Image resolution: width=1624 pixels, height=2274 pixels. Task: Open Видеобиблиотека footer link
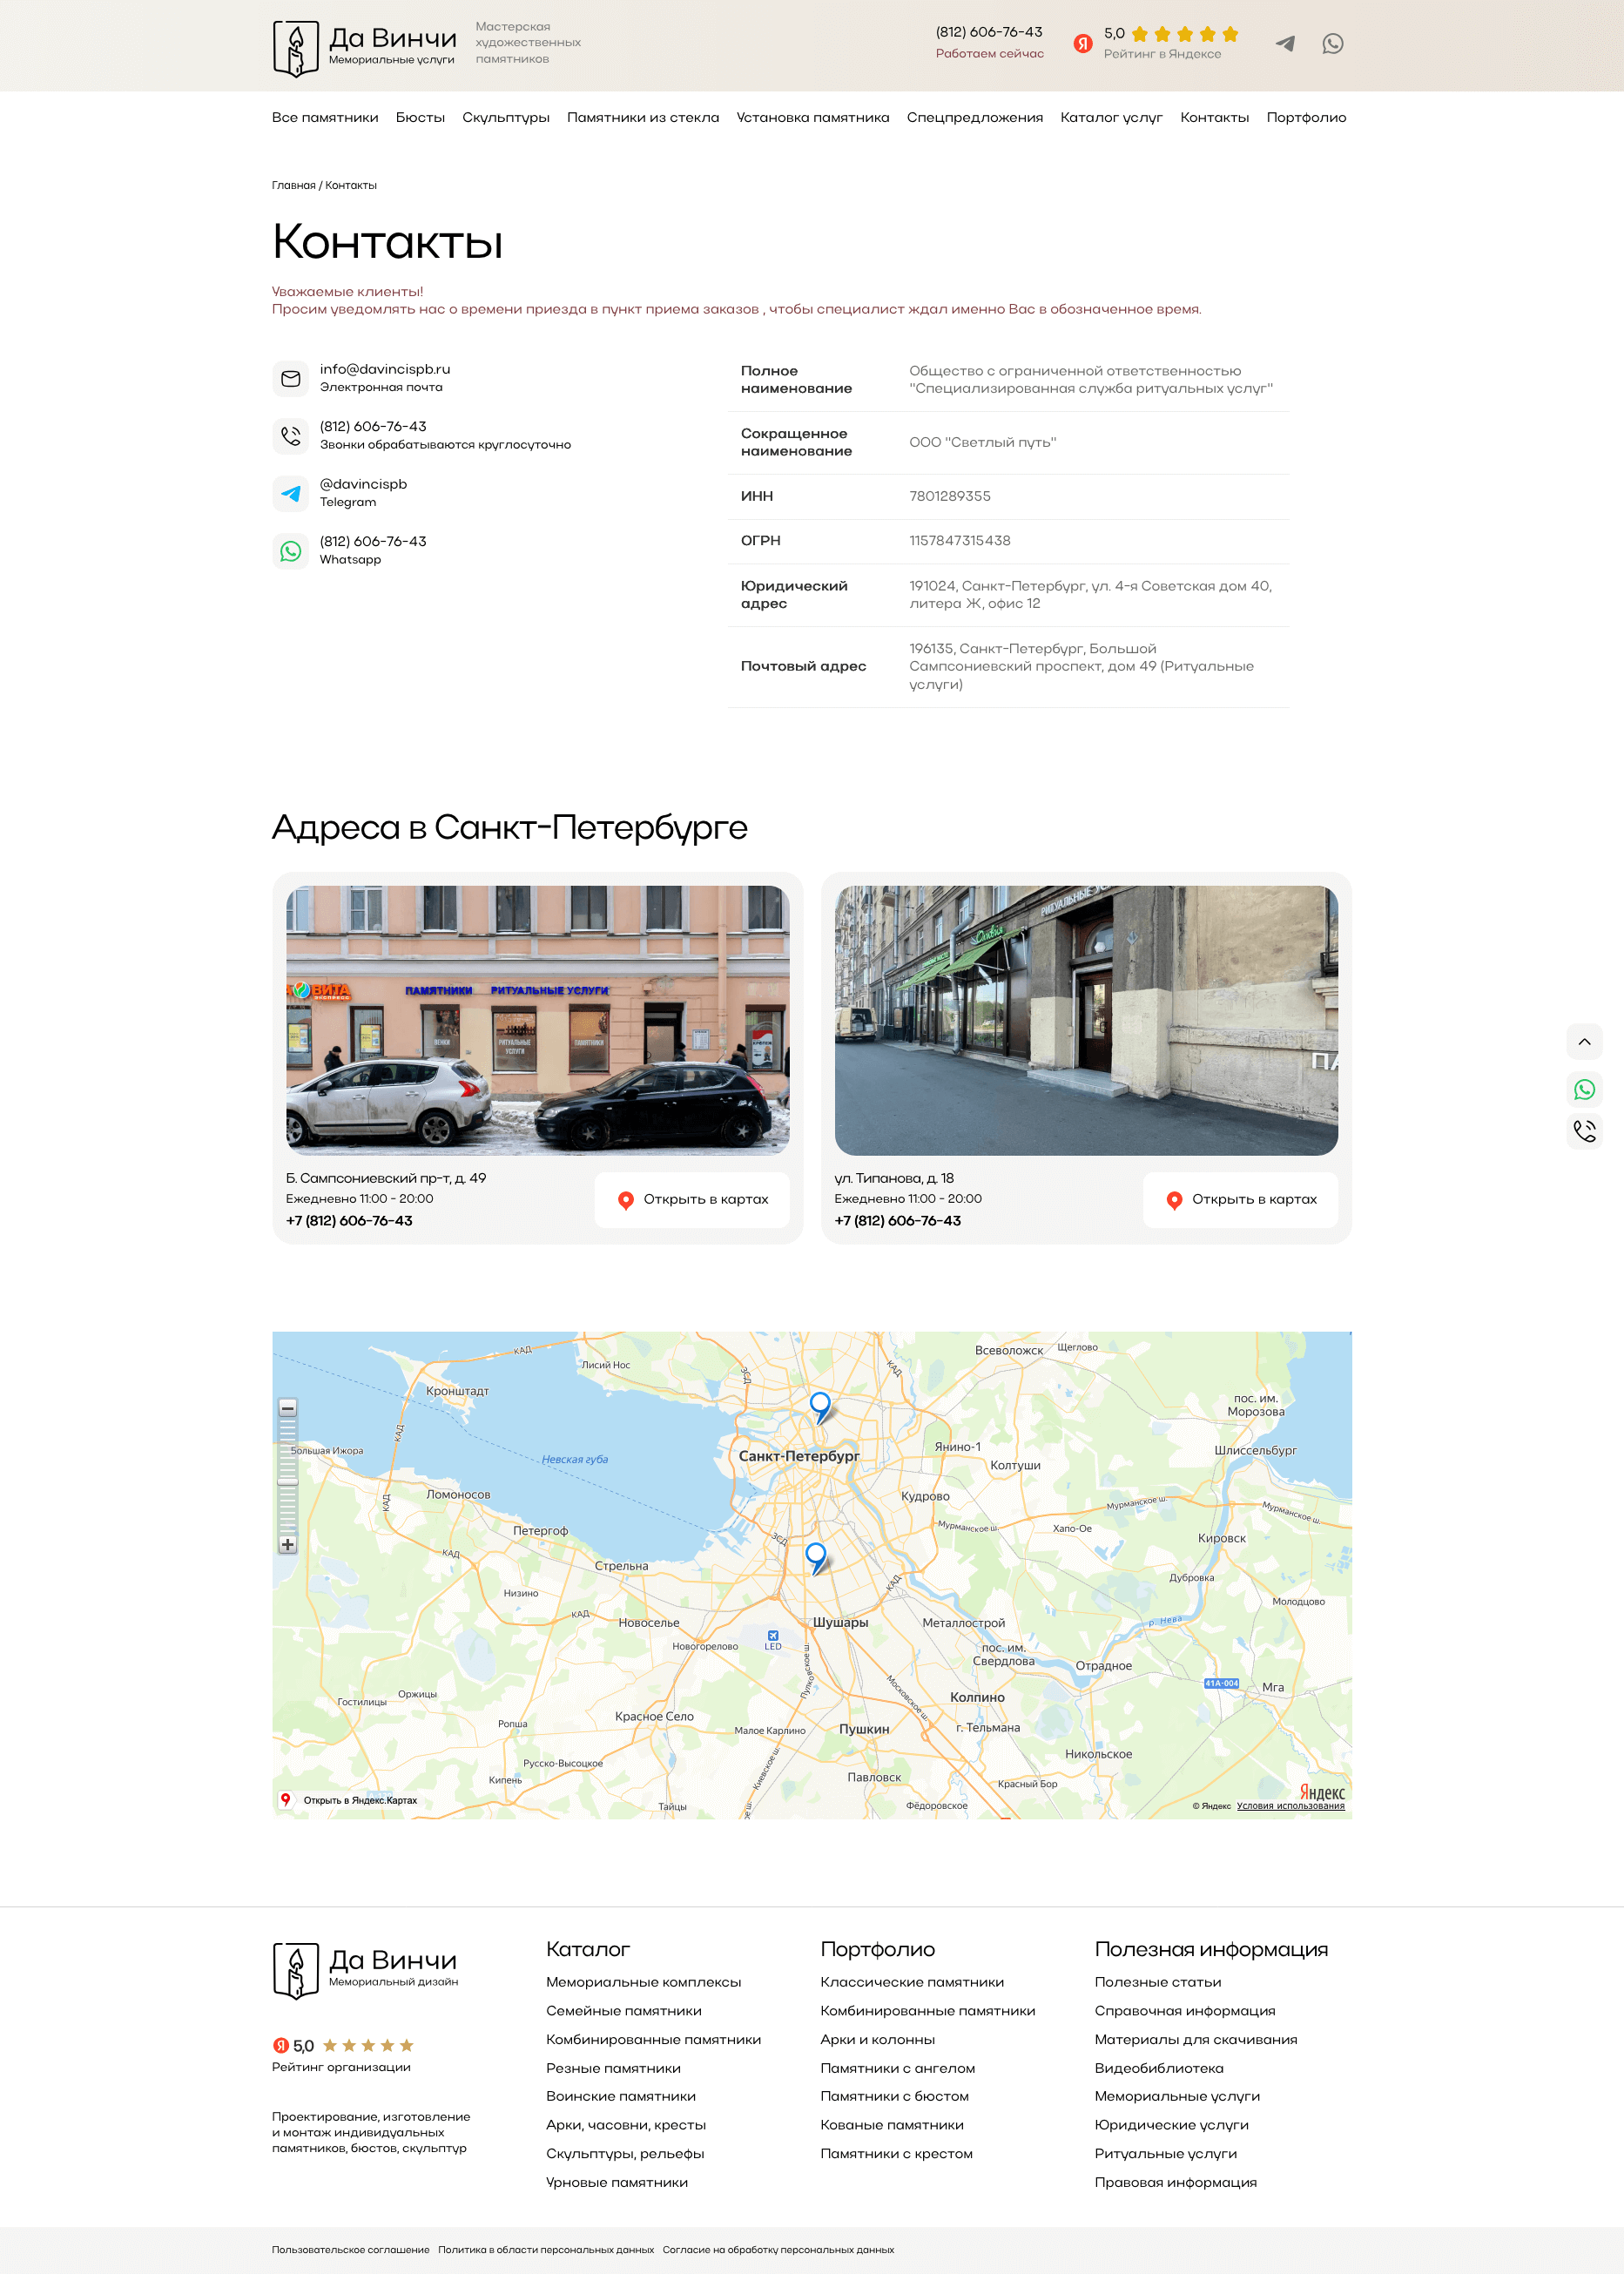click(1158, 2068)
